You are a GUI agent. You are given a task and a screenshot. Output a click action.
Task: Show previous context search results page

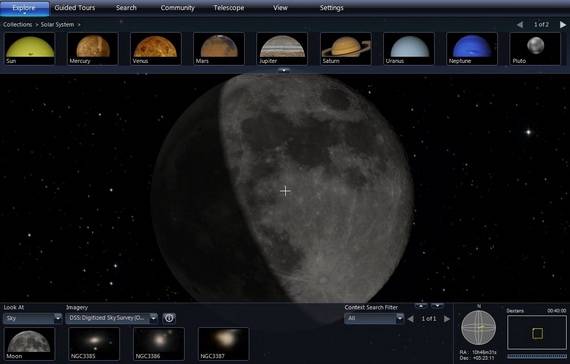tap(410, 319)
